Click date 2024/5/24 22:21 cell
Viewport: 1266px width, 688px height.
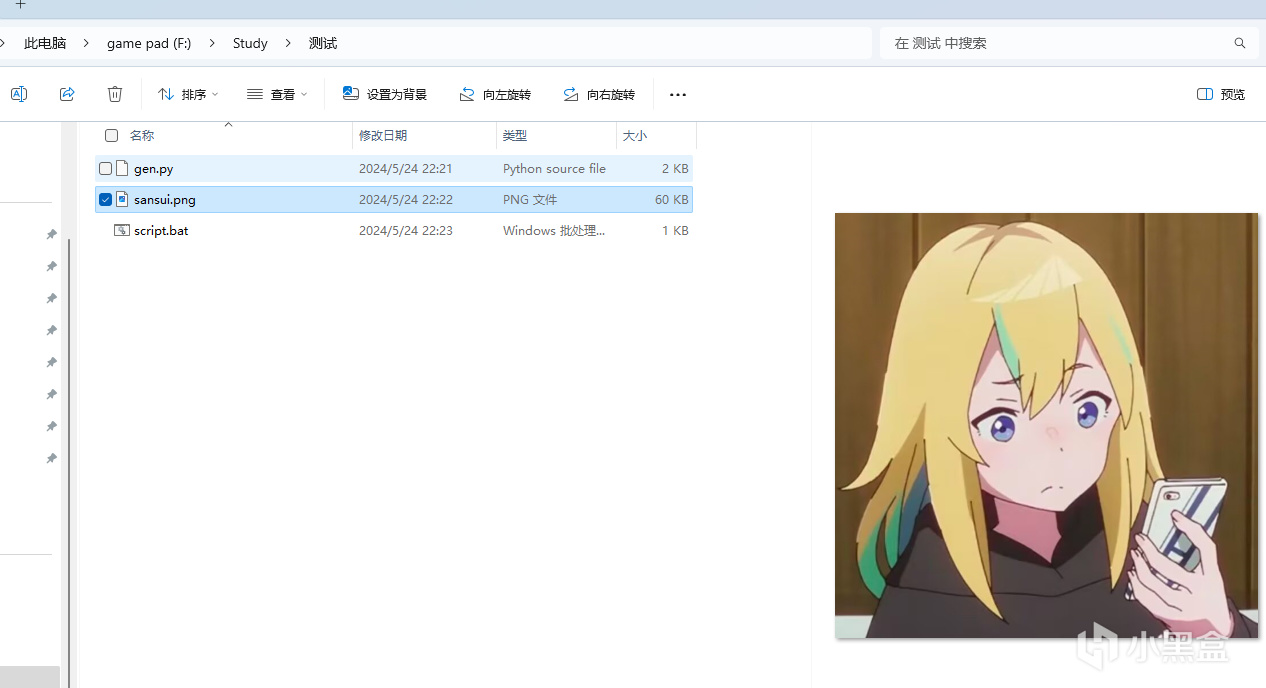[406, 169]
